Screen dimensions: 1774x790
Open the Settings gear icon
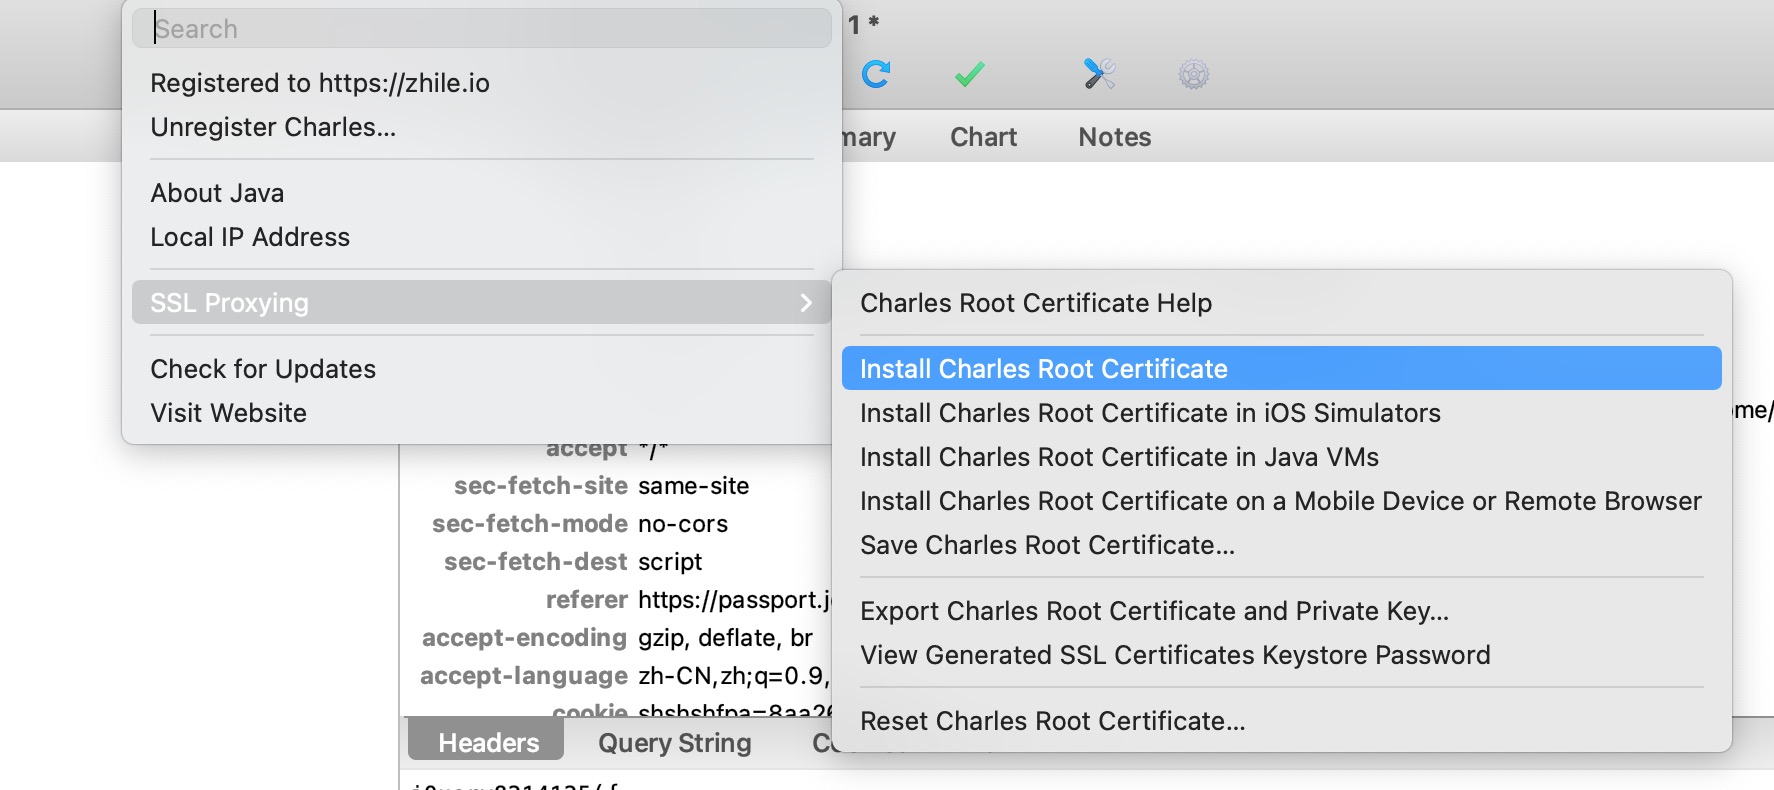1193,75
